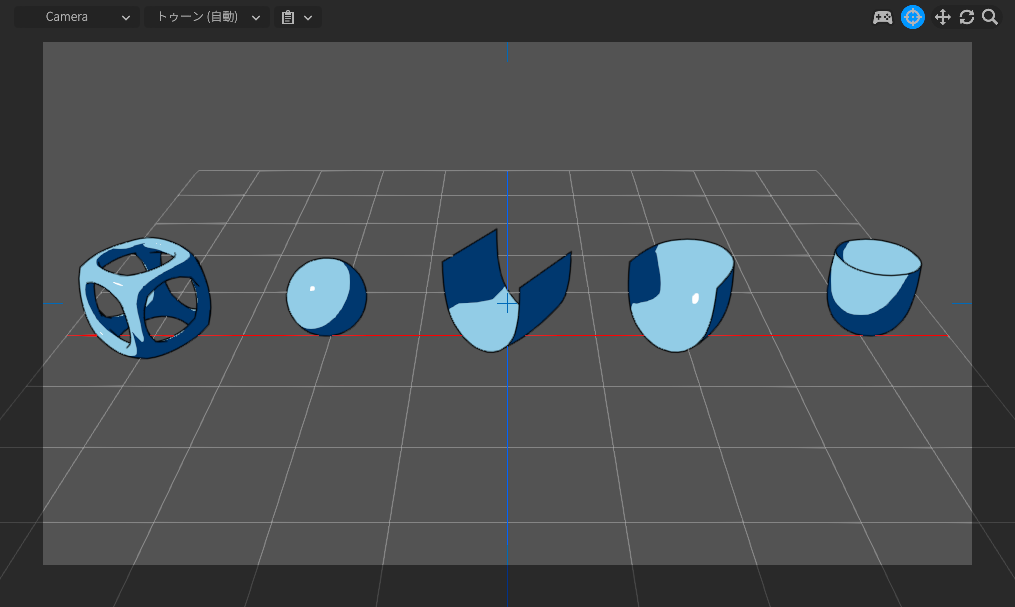Select the half-dome object
This screenshot has width=1015, height=607.
(680, 295)
